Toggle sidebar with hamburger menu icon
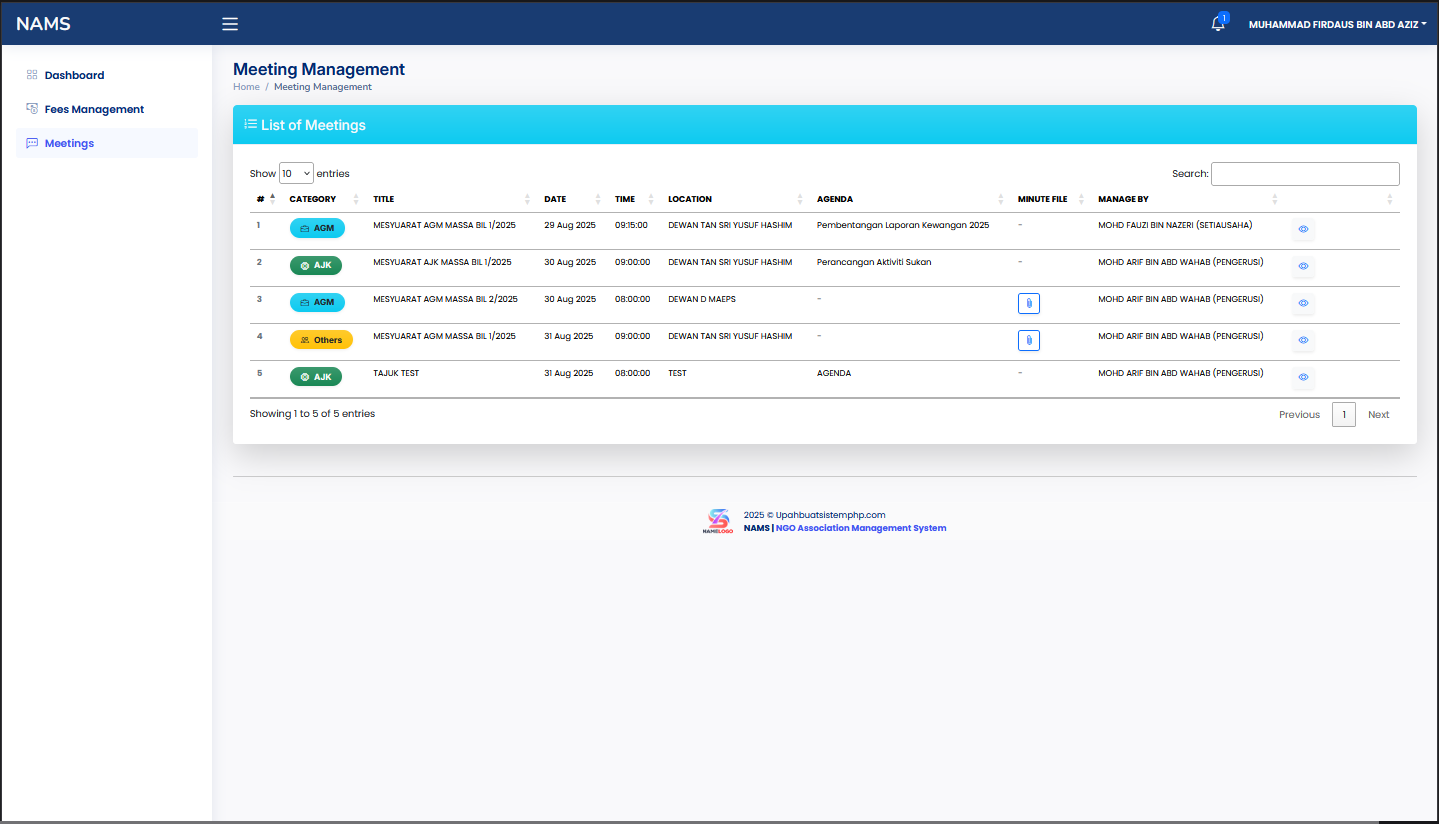Viewport: 1439px width, 824px height. (x=230, y=24)
